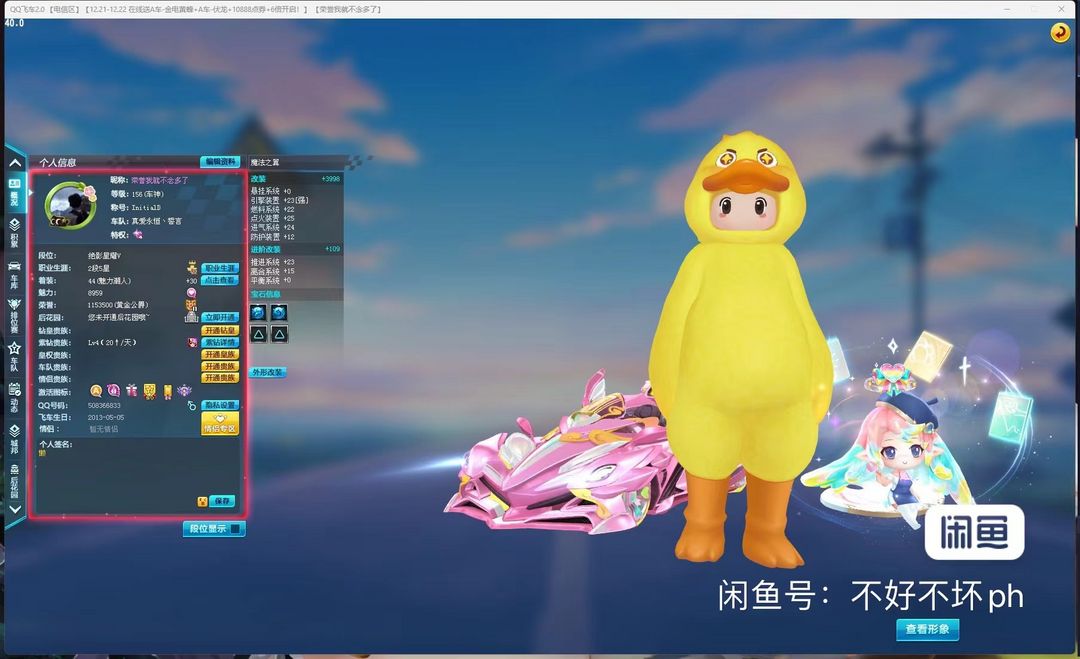Image resolution: width=1080 pixels, height=659 pixels.
Task: Expand the sidebar with the down chevron
Action: click(x=14, y=510)
